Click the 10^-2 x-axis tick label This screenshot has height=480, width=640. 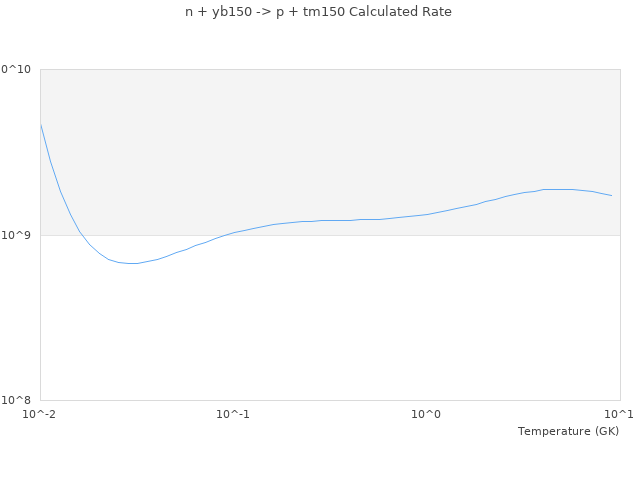coord(39,414)
